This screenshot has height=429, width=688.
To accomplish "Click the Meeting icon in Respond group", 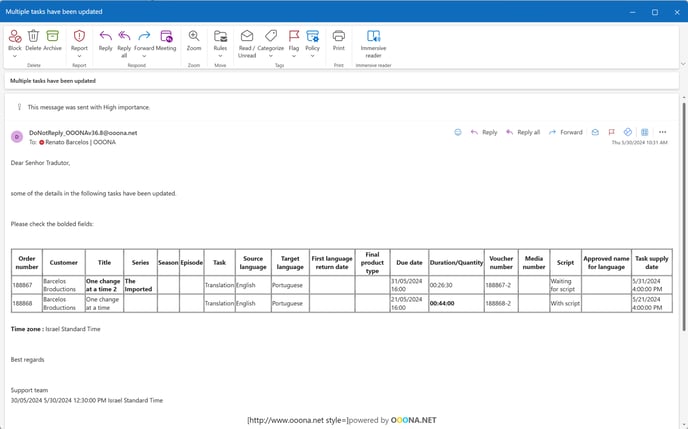I will point(166,40).
